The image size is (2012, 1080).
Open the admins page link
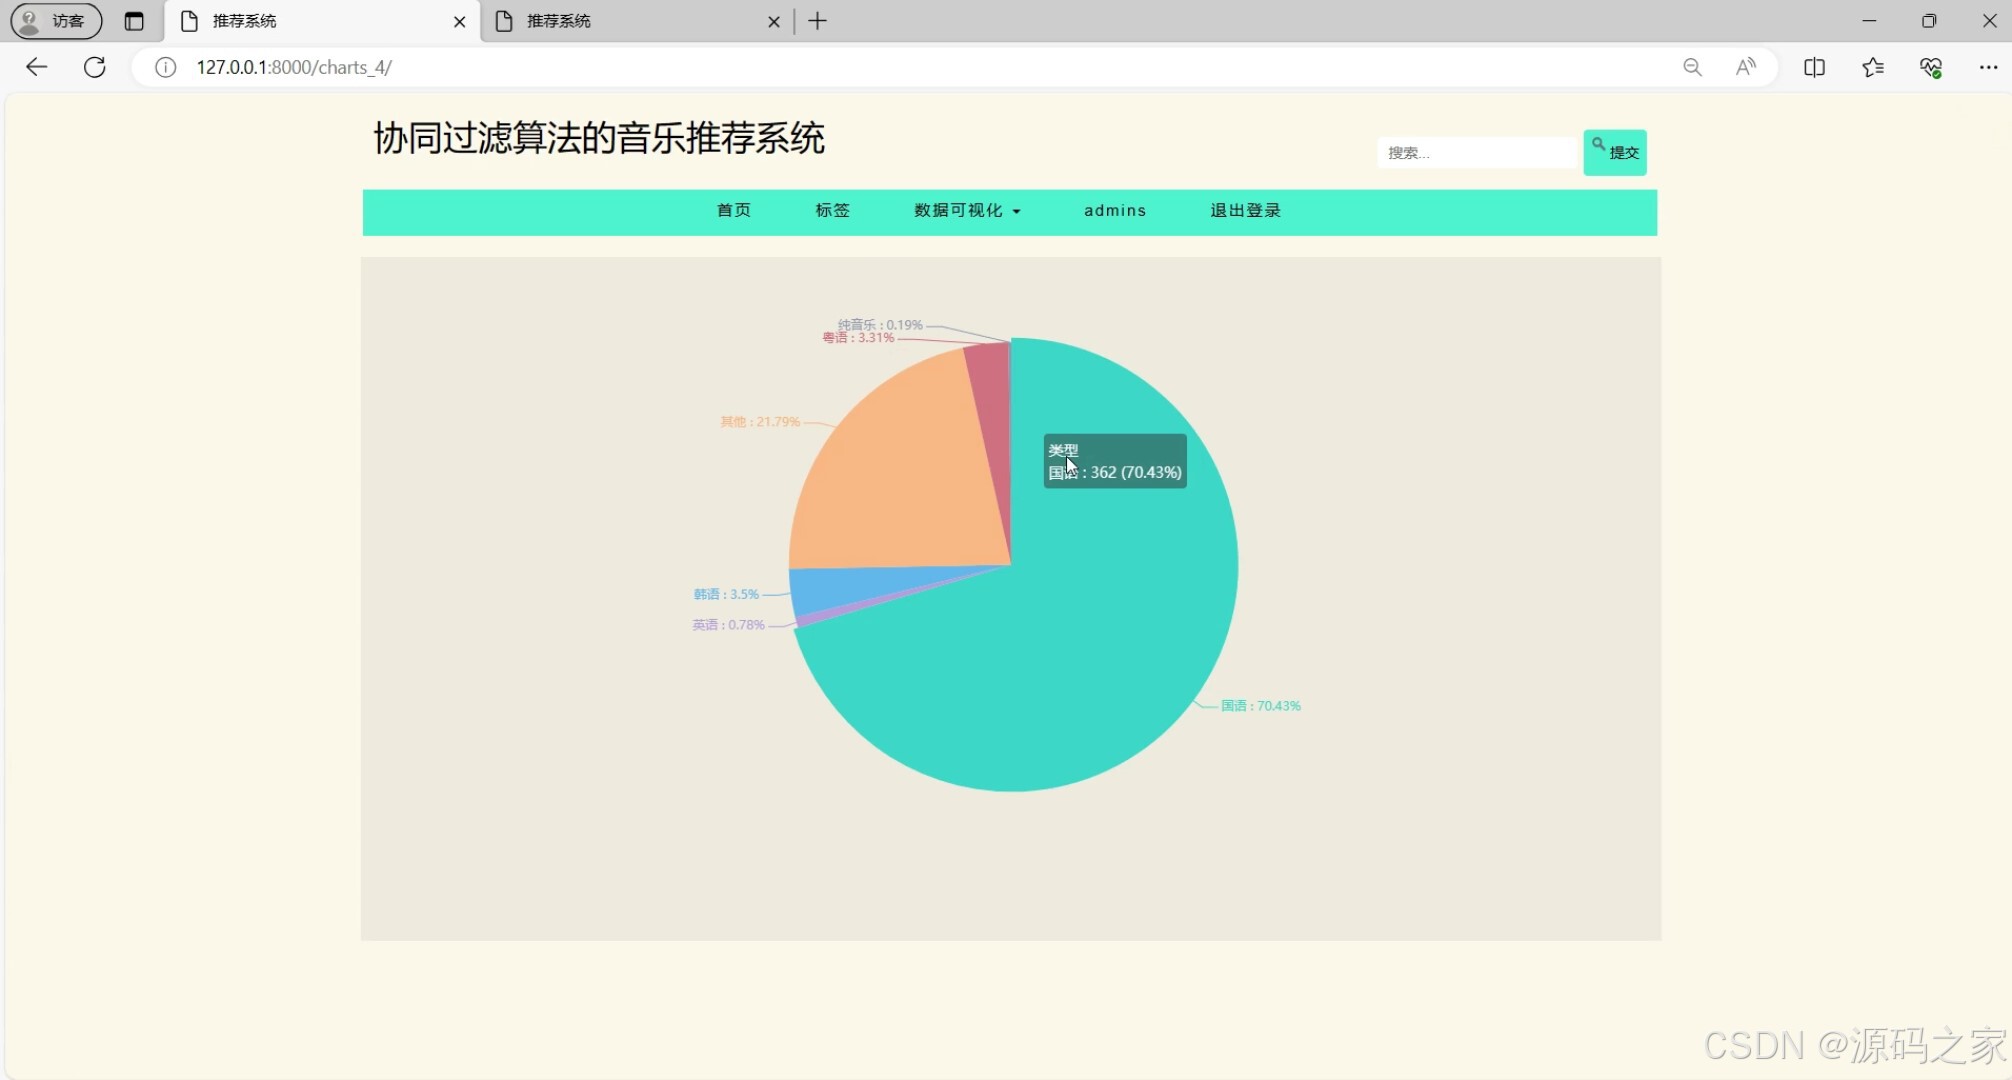[x=1115, y=211]
